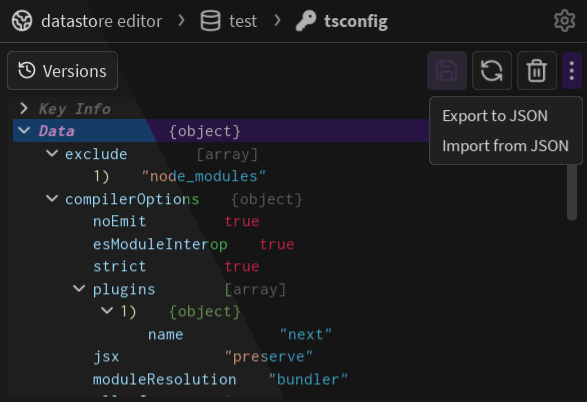The image size is (587, 402).
Task: Select the exclude key
Action: coord(96,154)
